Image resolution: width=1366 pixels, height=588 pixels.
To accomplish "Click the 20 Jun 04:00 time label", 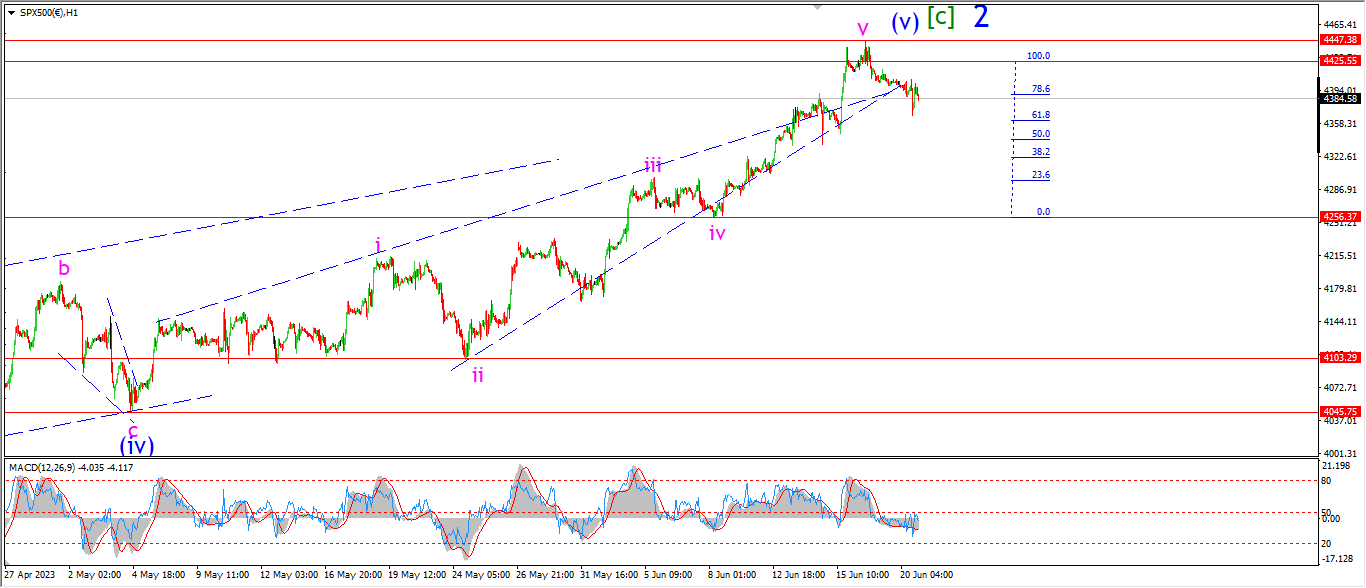I will [x=925, y=576].
